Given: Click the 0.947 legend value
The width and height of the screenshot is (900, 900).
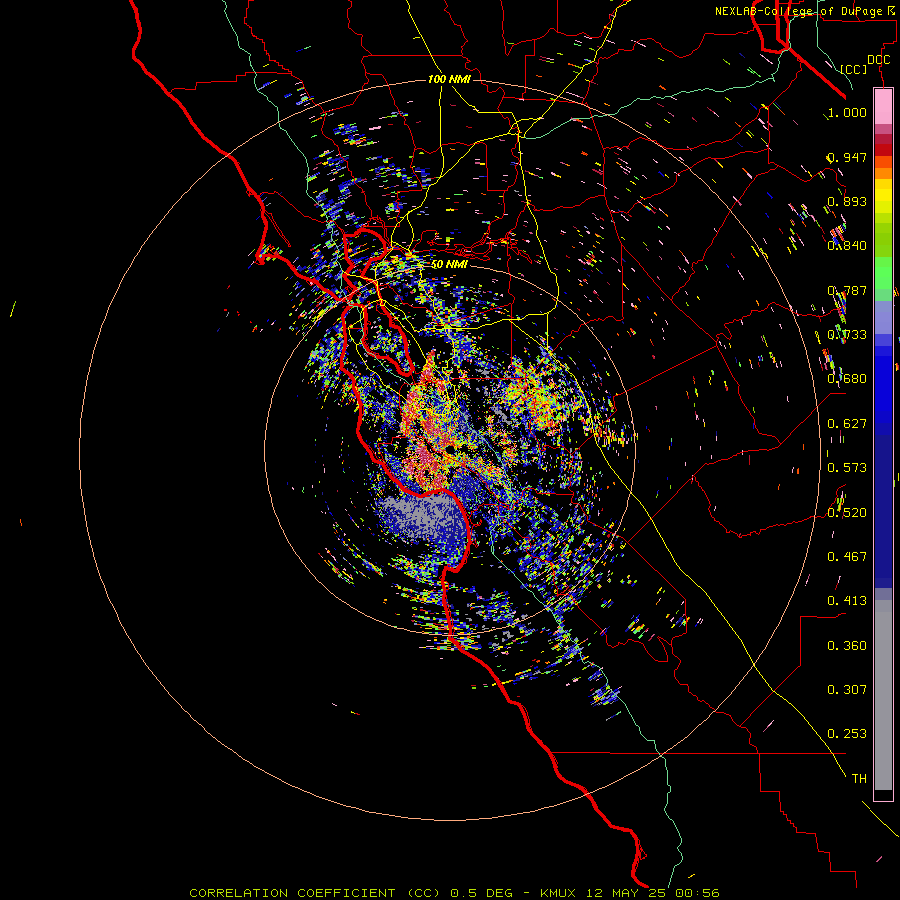Looking at the screenshot, I should pos(847,157).
